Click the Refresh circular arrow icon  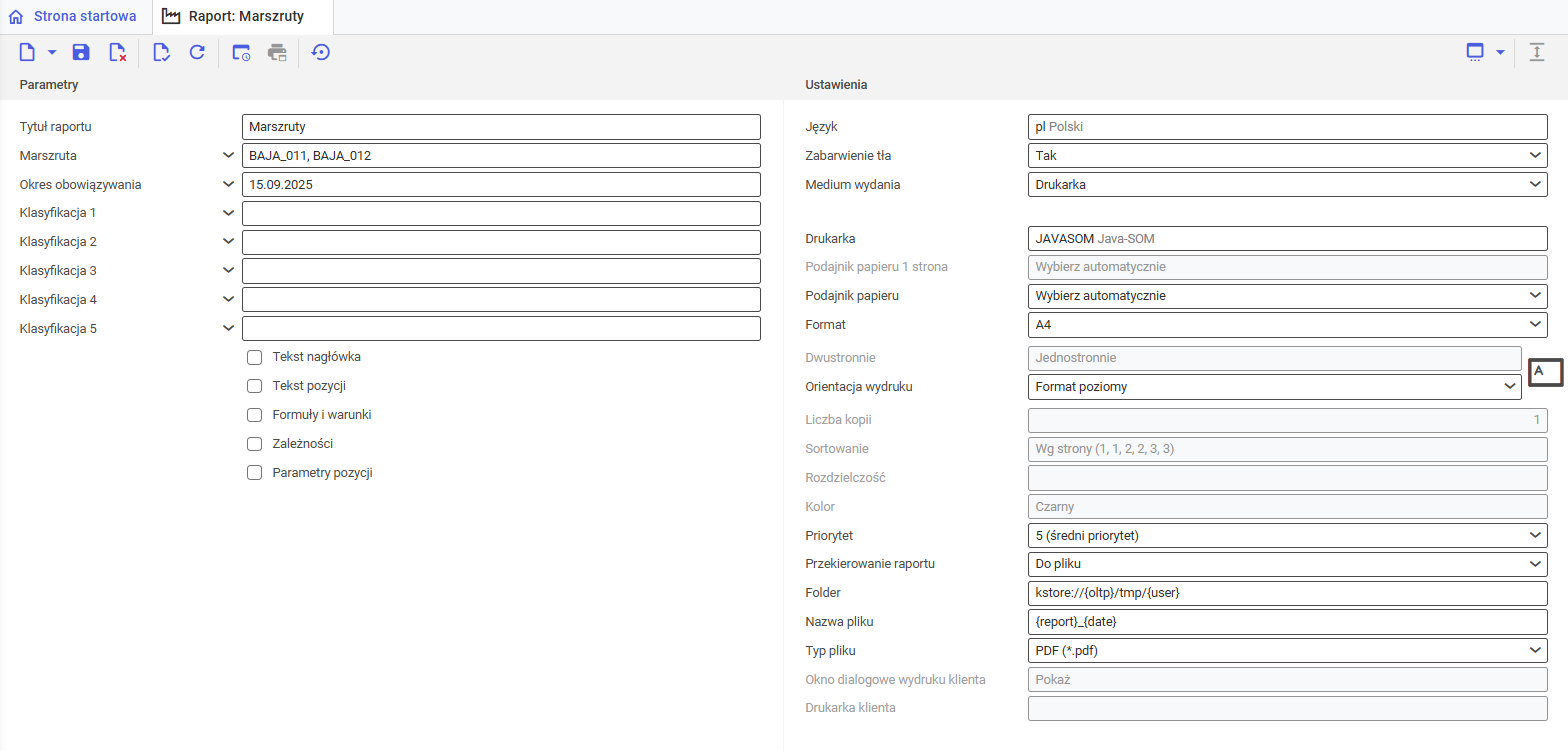click(x=197, y=52)
